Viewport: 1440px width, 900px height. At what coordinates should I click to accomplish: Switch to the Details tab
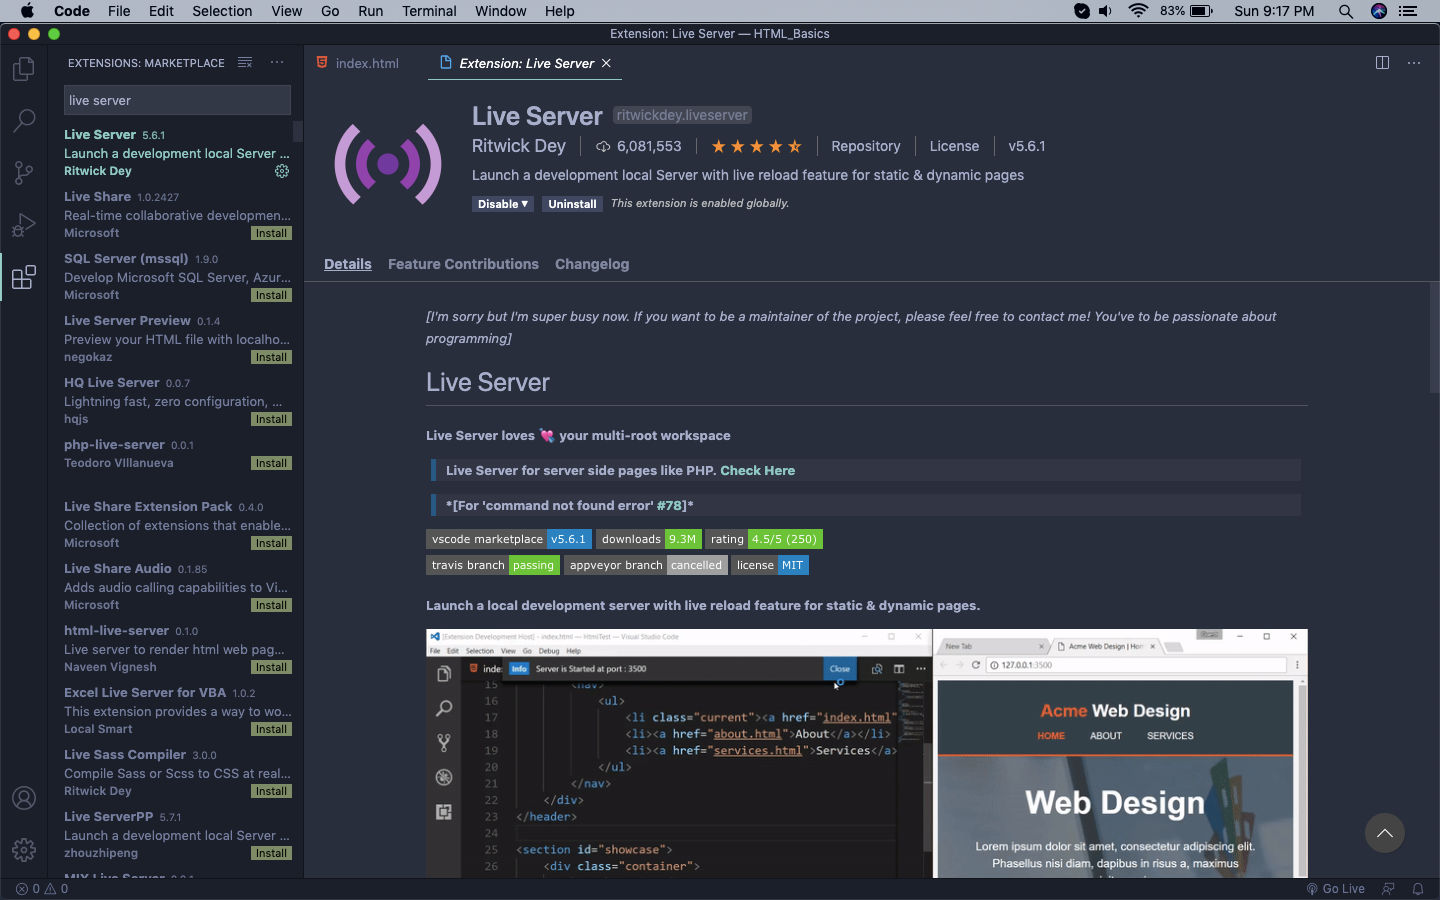tap(348, 264)
